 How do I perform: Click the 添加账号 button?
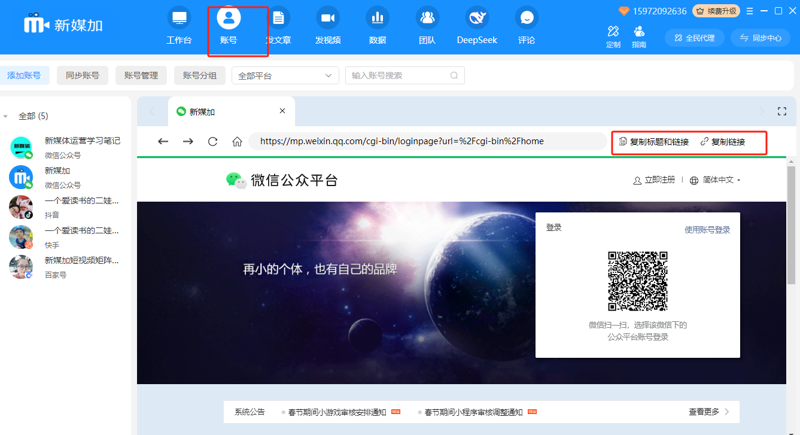click(x=24, y=75)
